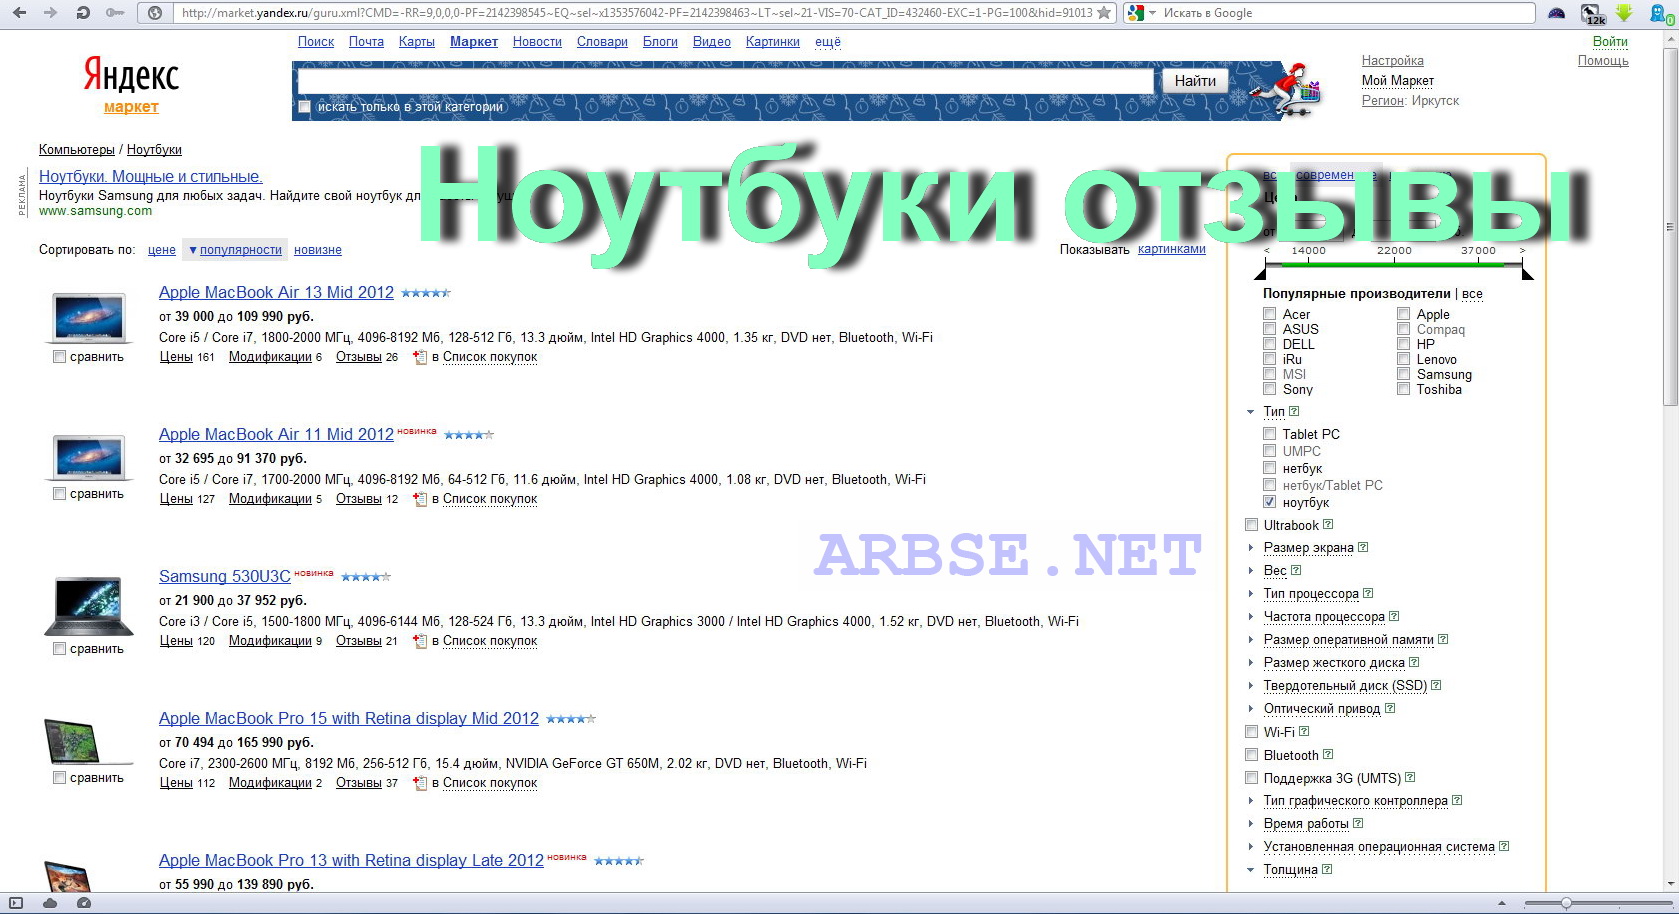Image resolution: width=1679 pixels, height=914 pixels.
Task: Enable искать только в этой категории checkbox
Action: [x=305, y=107]
